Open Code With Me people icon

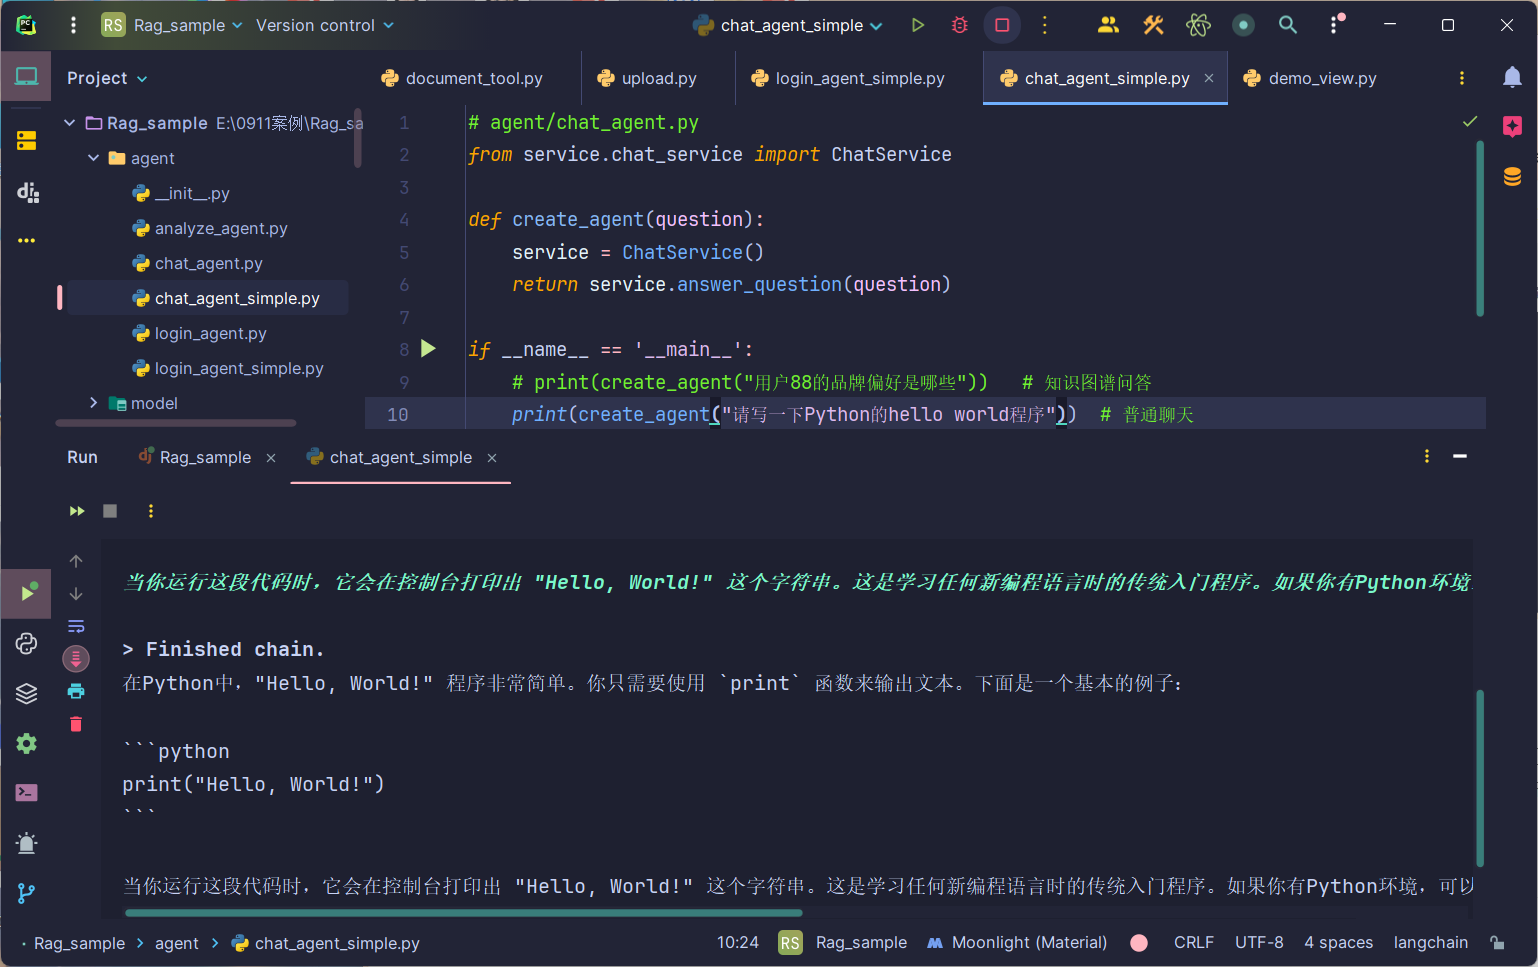[1108, 25]
